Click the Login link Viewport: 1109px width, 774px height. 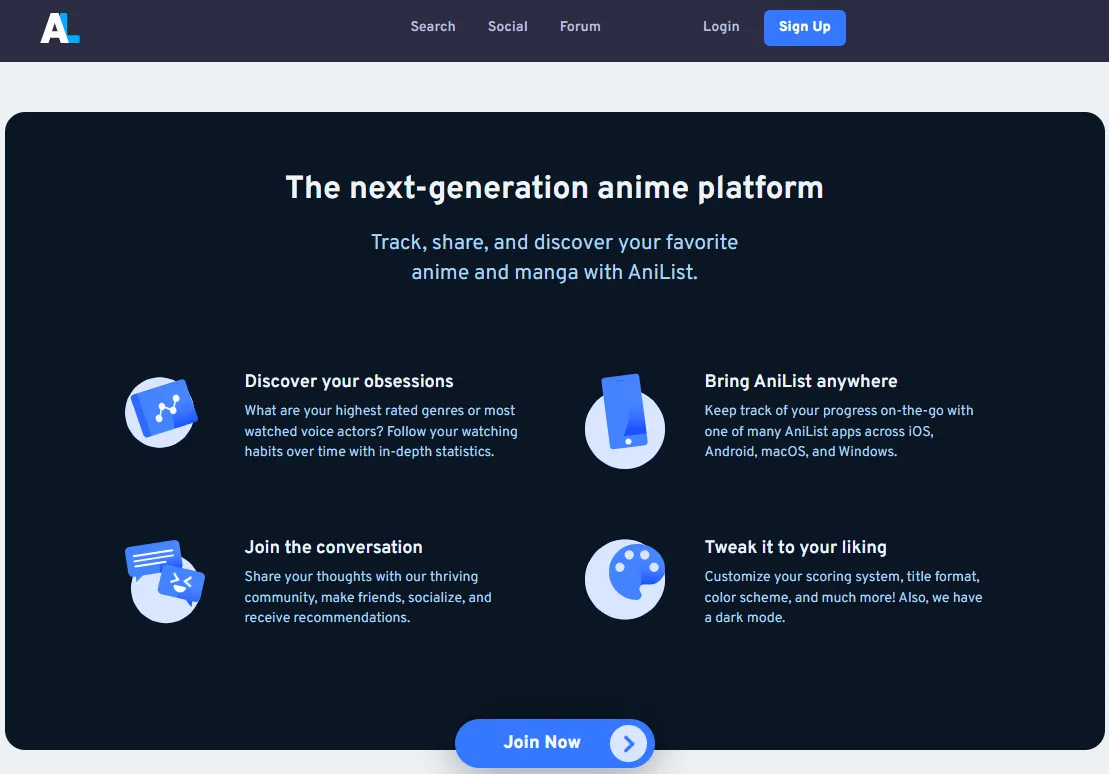(x=721, y=27)
